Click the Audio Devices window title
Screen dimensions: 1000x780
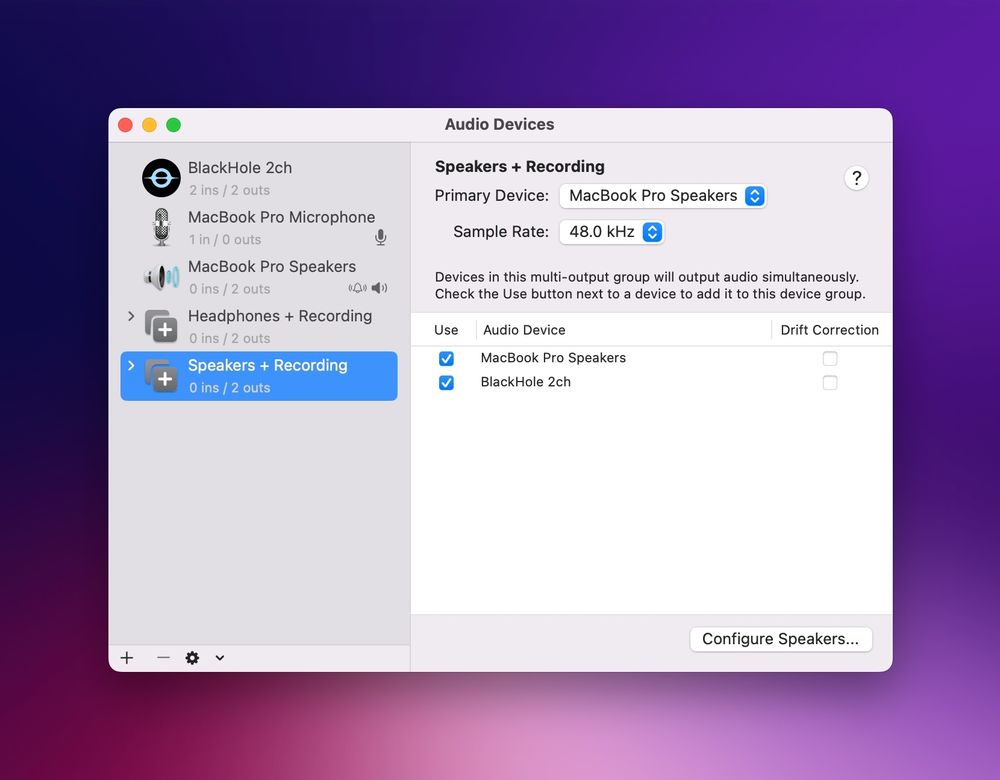pos(499,124)
